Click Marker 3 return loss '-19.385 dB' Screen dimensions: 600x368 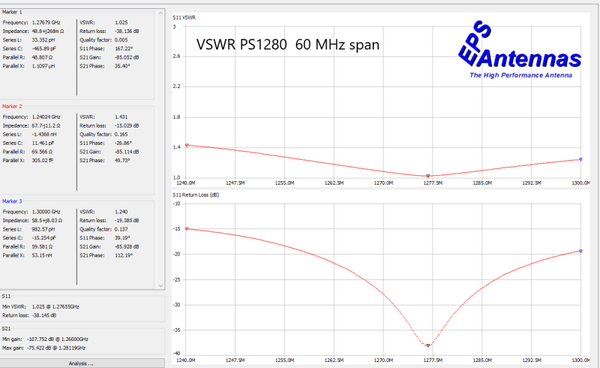point(127,221)
